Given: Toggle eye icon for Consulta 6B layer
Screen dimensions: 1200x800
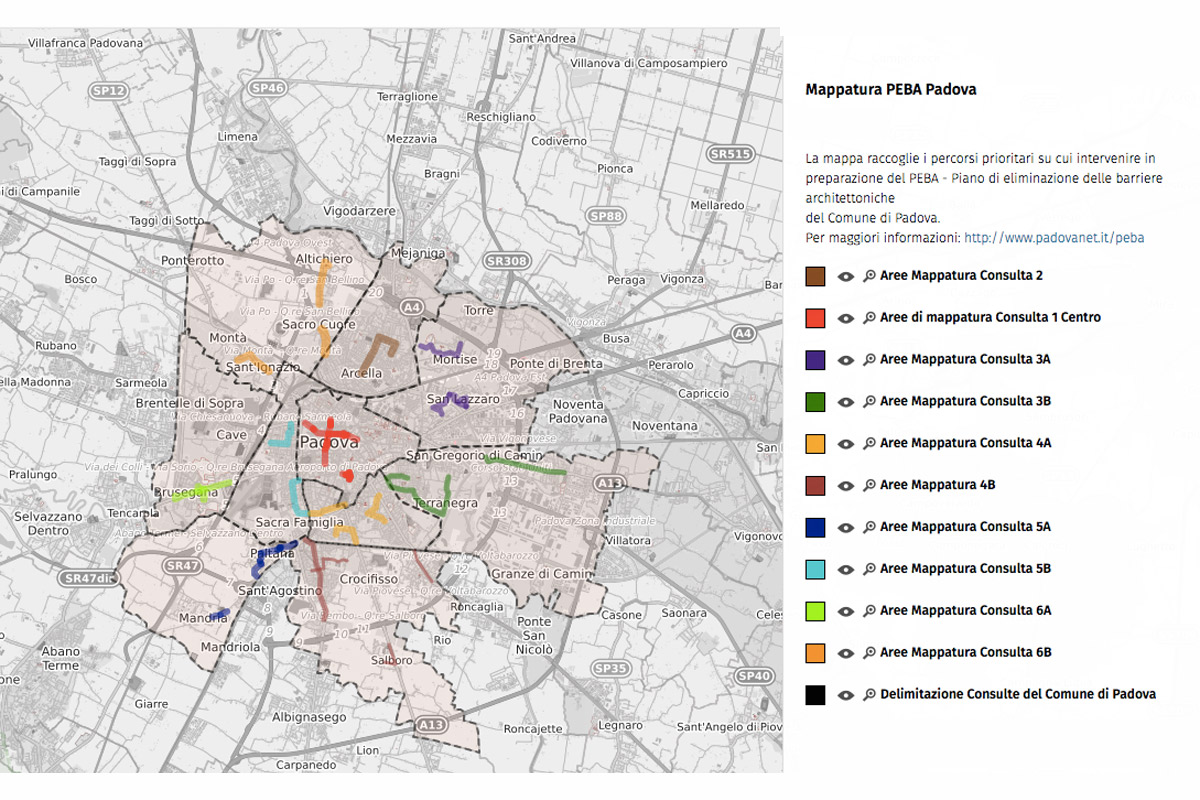Looking at the screenshot, I should 846,653.
